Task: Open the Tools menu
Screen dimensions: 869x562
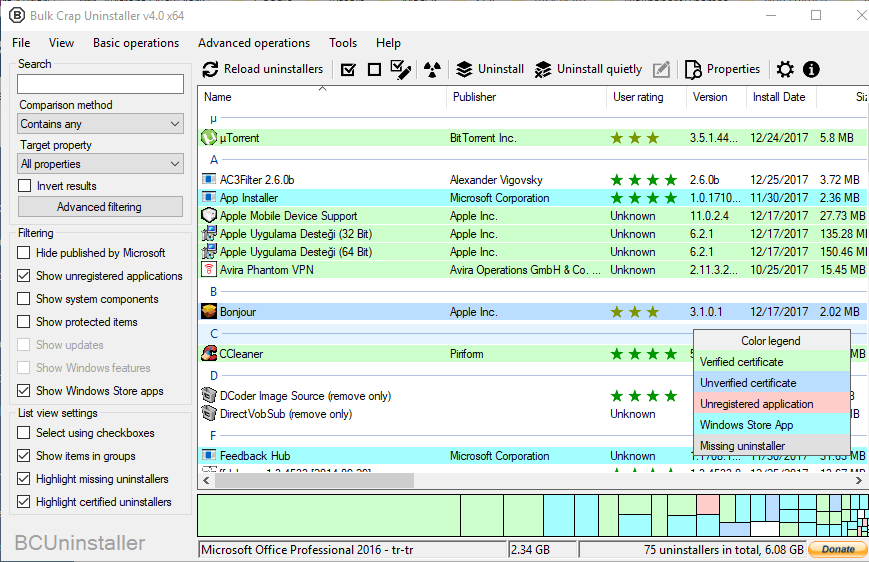Action: tap(343, 43)
